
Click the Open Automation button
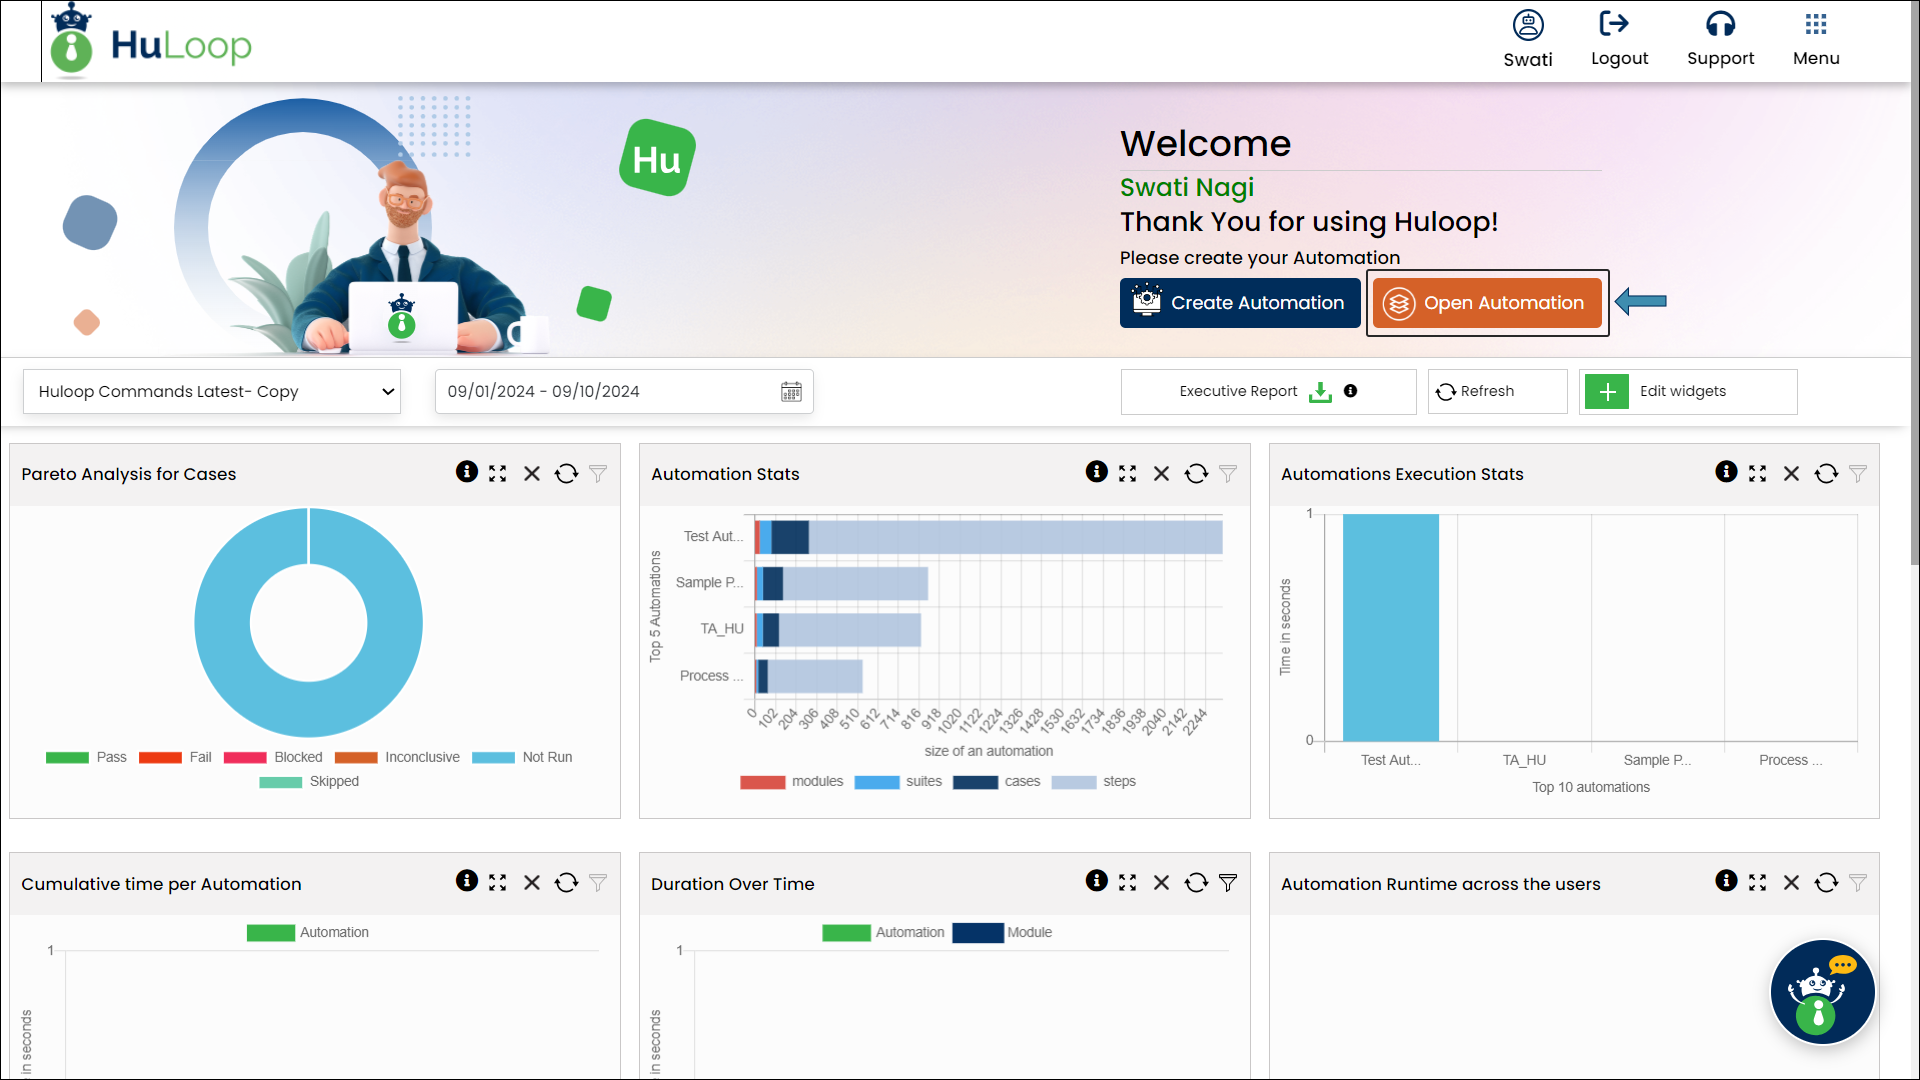[x=1487, y=303]
